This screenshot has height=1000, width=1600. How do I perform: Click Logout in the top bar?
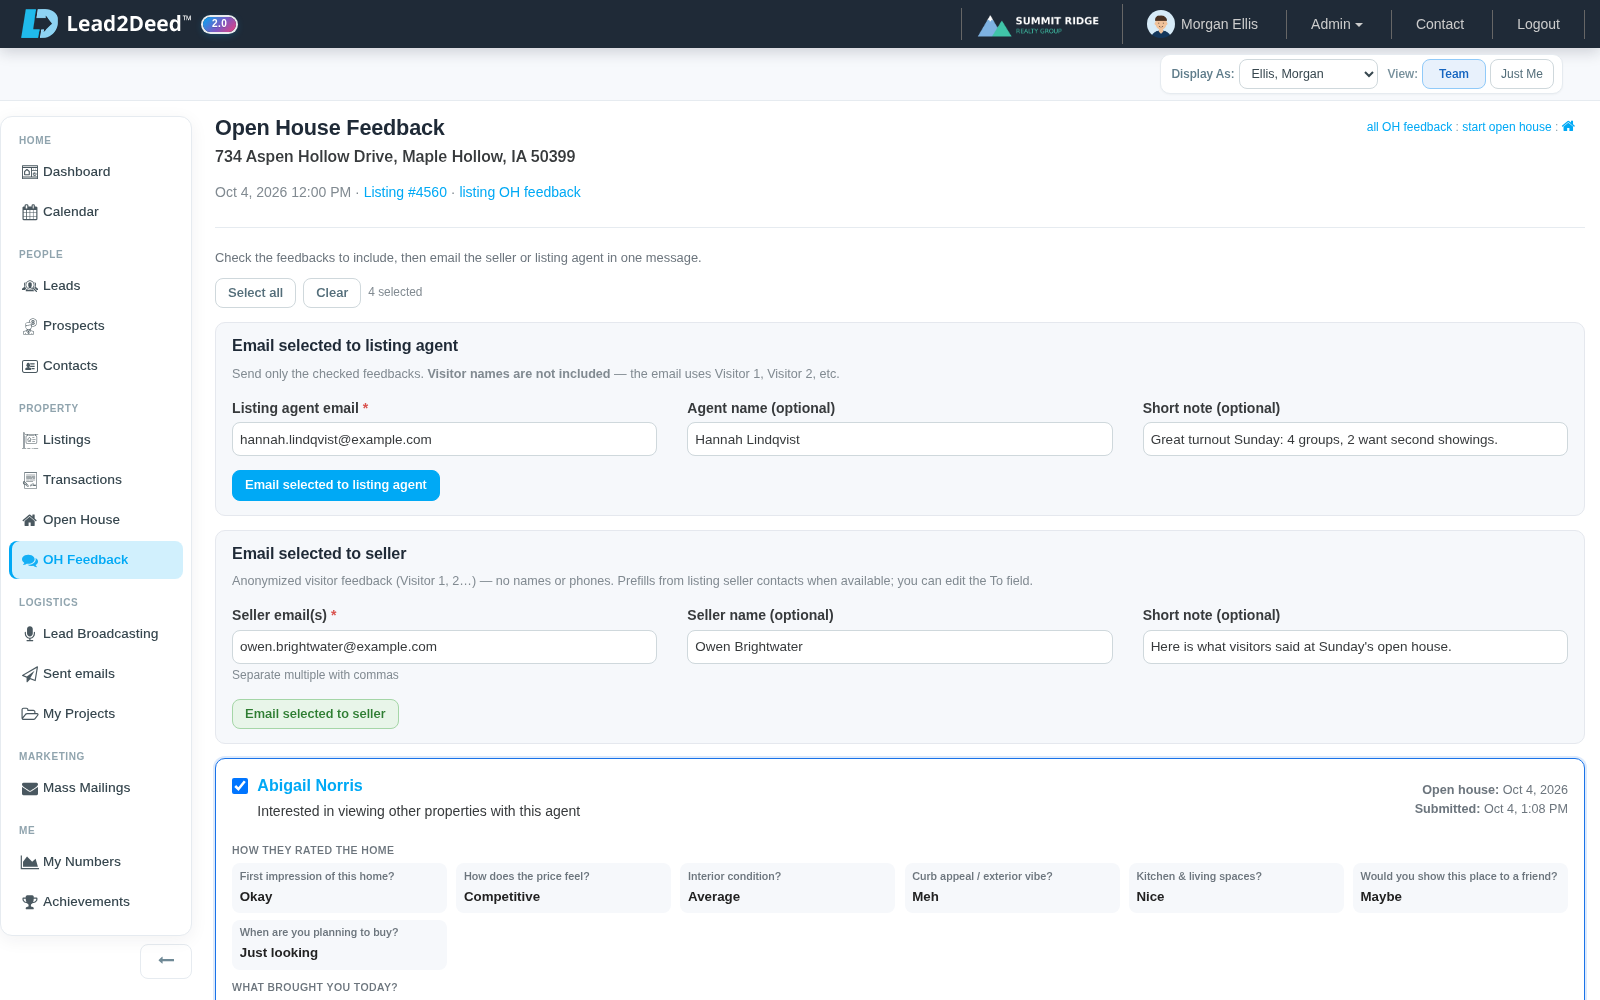click(1538, 24)
